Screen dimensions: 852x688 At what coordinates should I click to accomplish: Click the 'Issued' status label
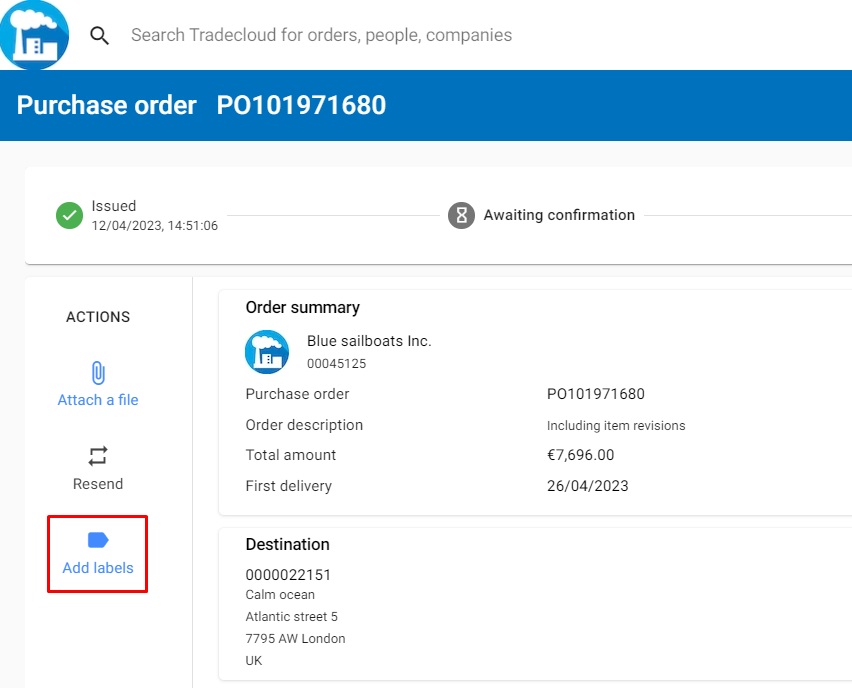click(x=114, y=206)
